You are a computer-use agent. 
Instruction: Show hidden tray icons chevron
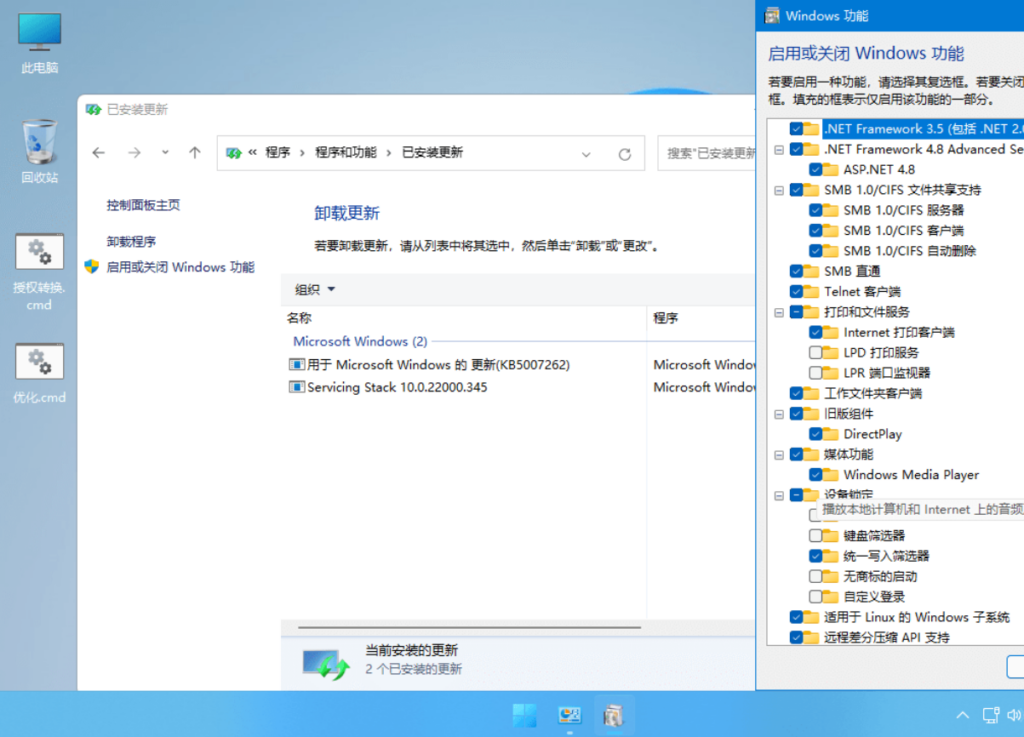[x=963, y=715]
